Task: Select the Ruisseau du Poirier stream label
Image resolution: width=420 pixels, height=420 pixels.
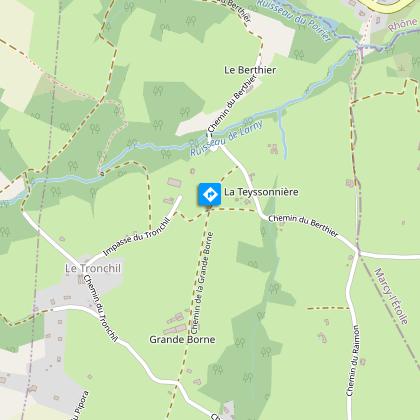Action: [295, 21]
